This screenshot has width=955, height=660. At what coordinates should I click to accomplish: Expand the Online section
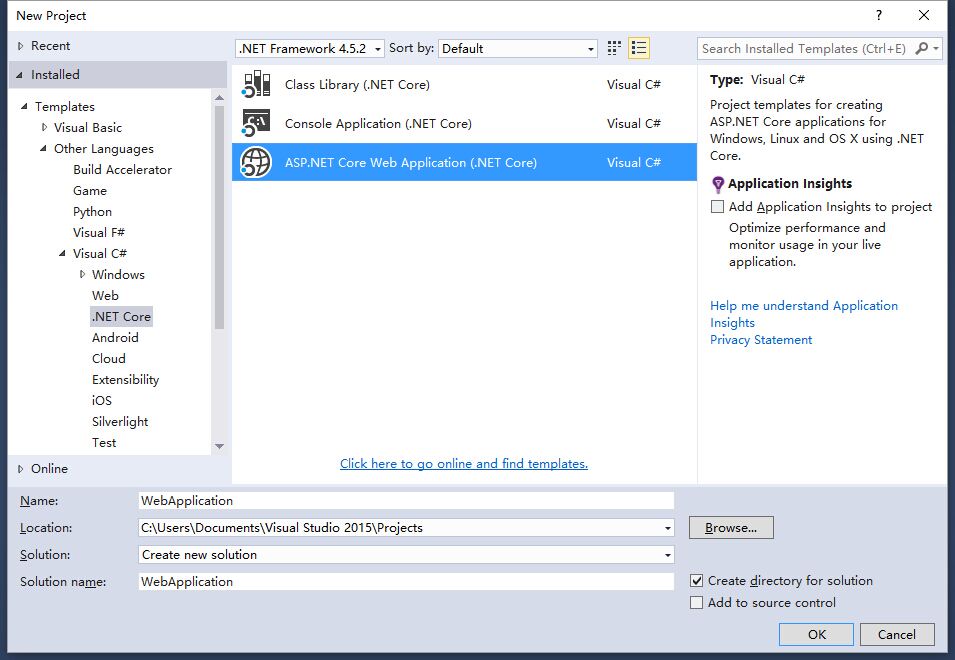[x=20, y=469]
